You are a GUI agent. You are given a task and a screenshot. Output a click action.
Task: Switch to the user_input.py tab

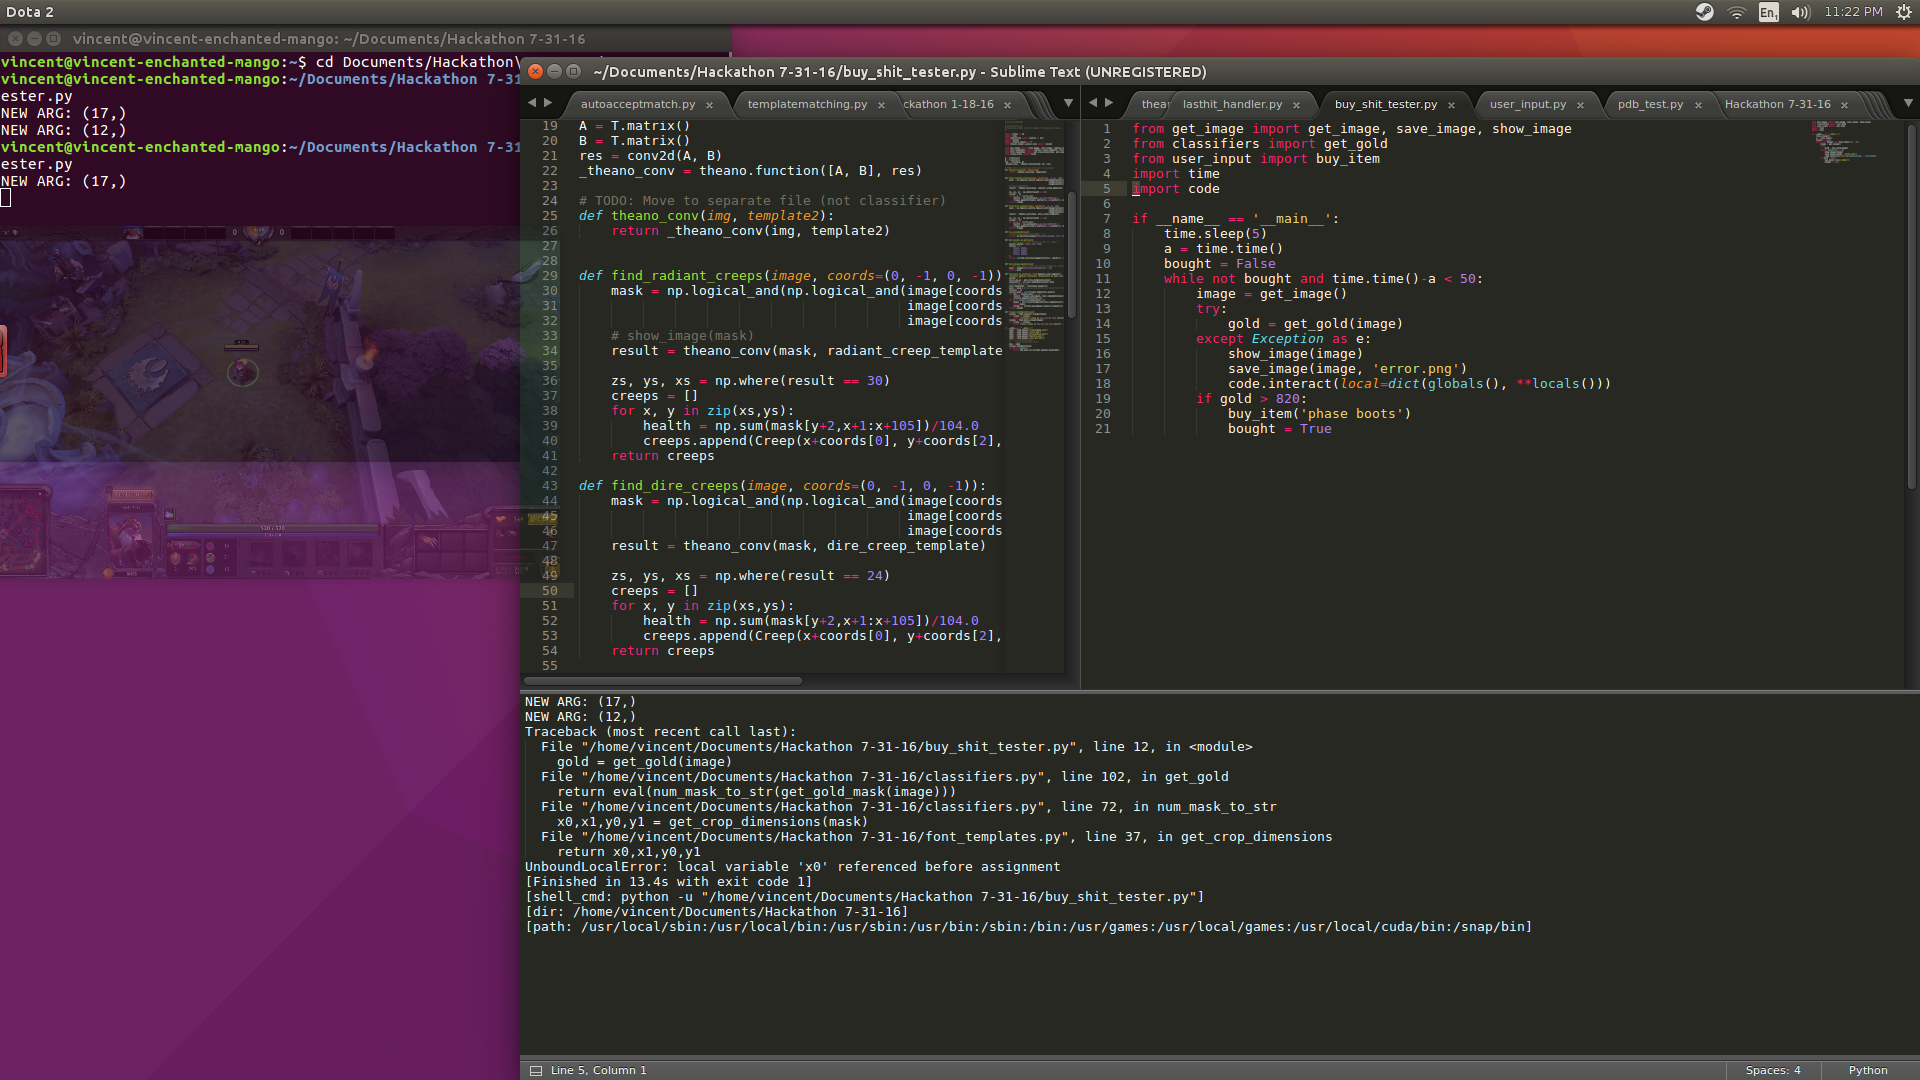tap(1528, 104)
